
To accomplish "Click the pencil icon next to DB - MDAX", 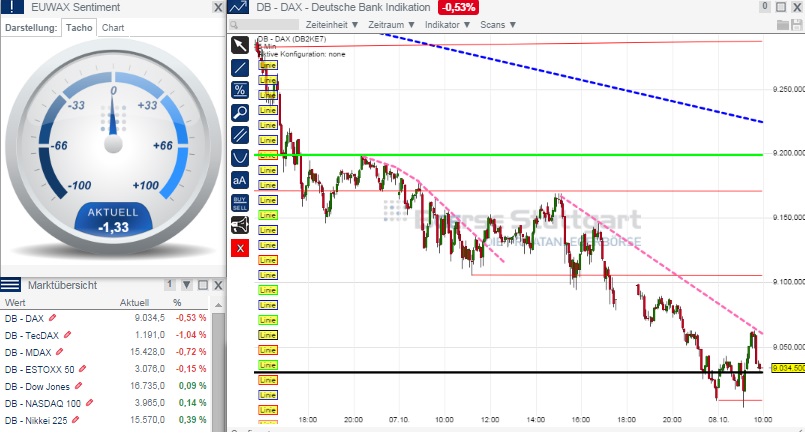I will [x=60, y=352].
